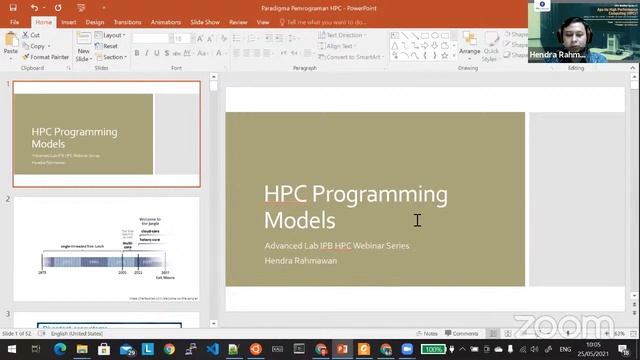
Task: Pick the right arrow shape in gallery
Action: 425,46
